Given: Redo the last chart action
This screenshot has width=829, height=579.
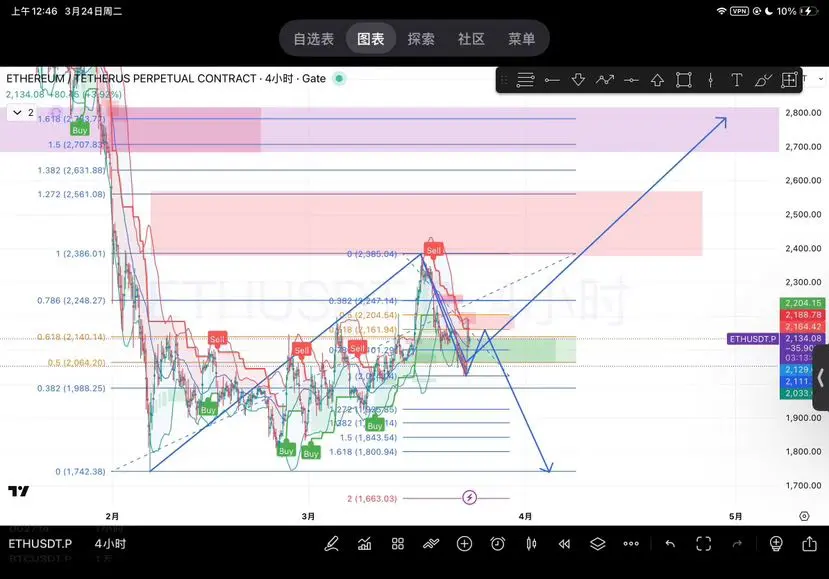Looking at the screenshot, I should click(737, 544).
